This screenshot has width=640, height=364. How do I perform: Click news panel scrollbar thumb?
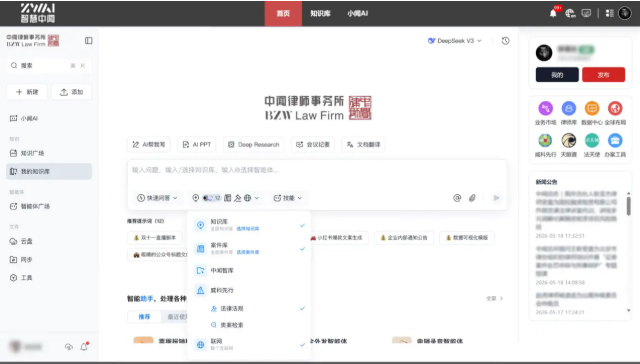[629, 206]
